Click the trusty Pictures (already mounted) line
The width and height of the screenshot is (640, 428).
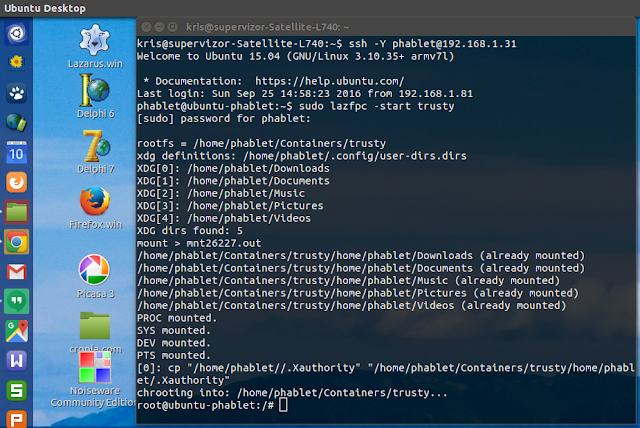pos(358,293)
